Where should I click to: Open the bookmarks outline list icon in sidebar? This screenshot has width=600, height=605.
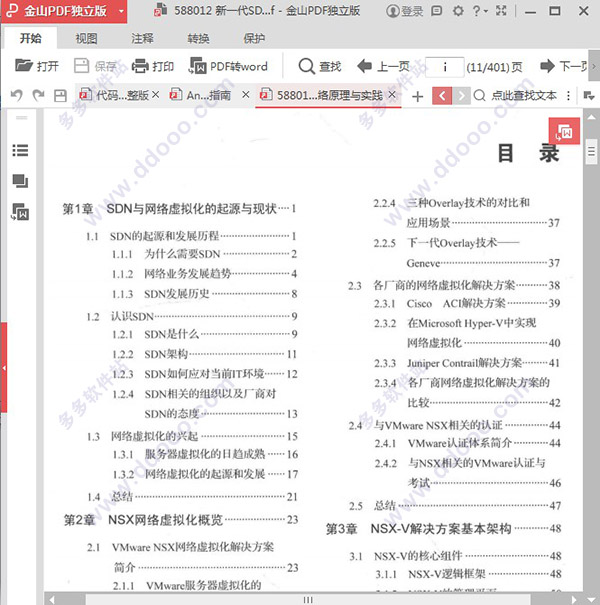coord(20,150)
